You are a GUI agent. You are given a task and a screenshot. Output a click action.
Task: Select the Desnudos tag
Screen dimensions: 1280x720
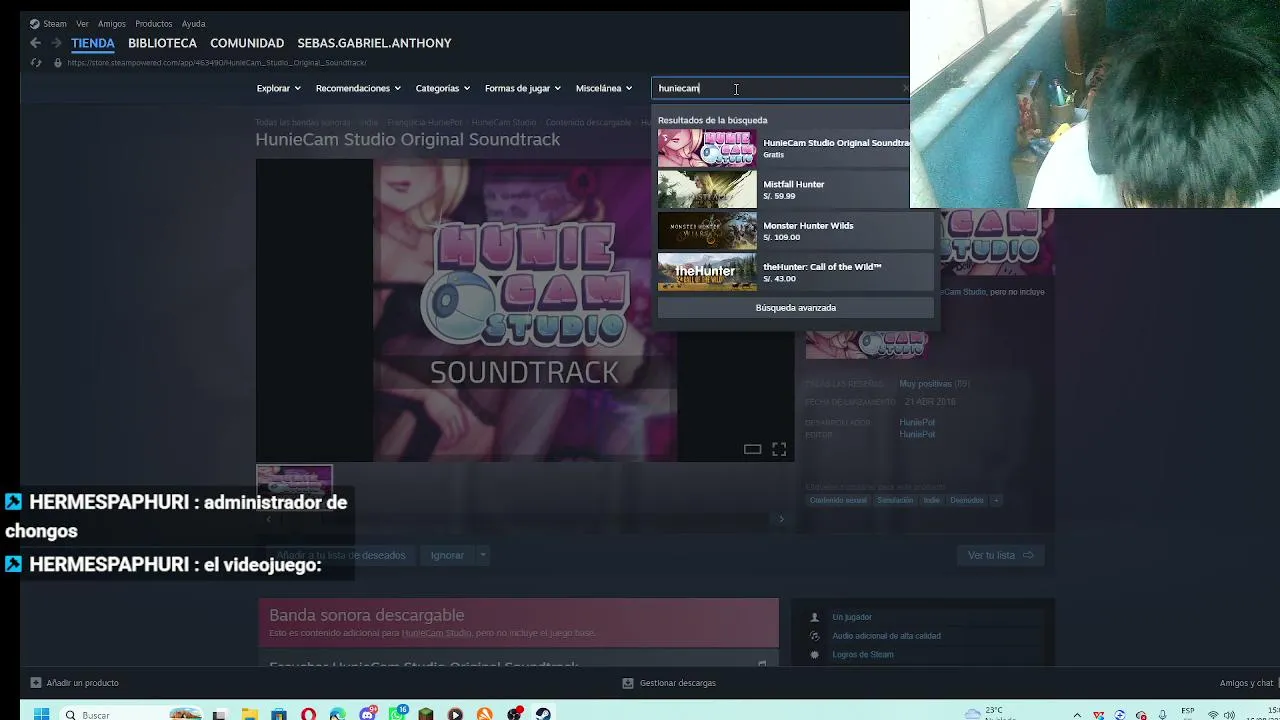967,500
